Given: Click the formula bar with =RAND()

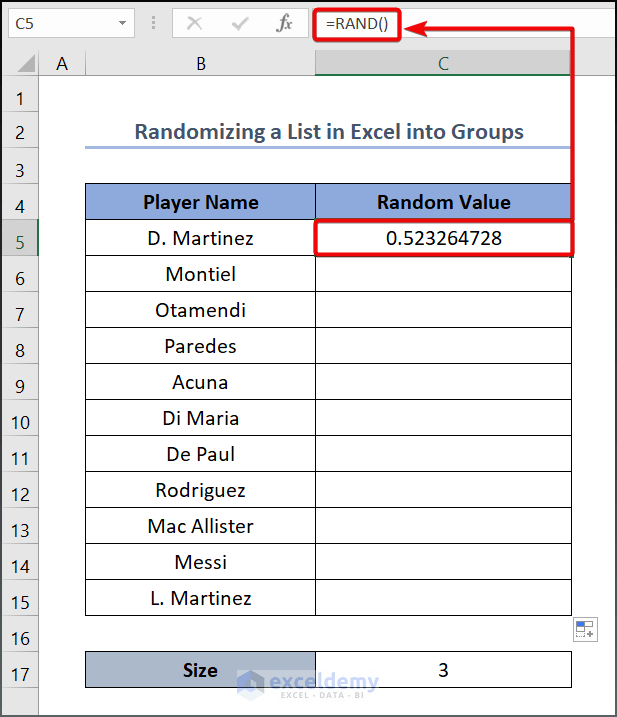Looking at the screenshot, I should [462, 23].
